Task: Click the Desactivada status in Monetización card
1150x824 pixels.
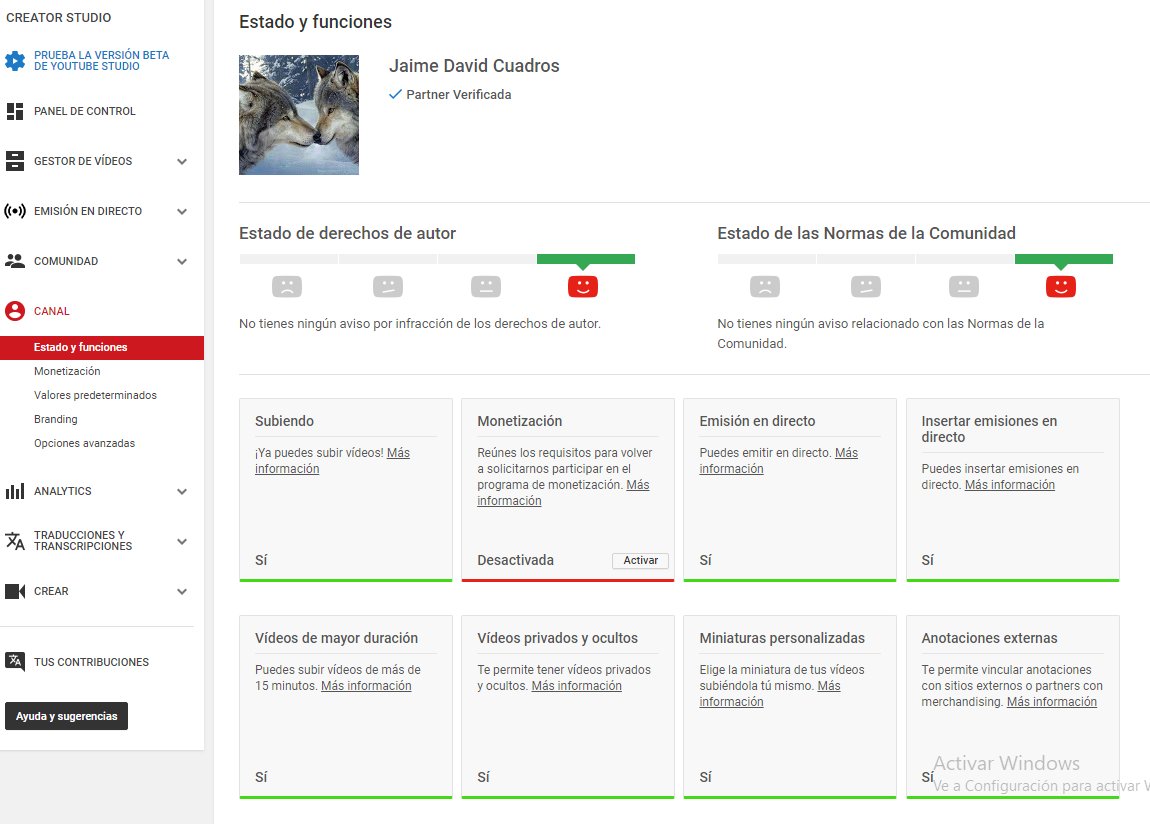Action: 516,560
